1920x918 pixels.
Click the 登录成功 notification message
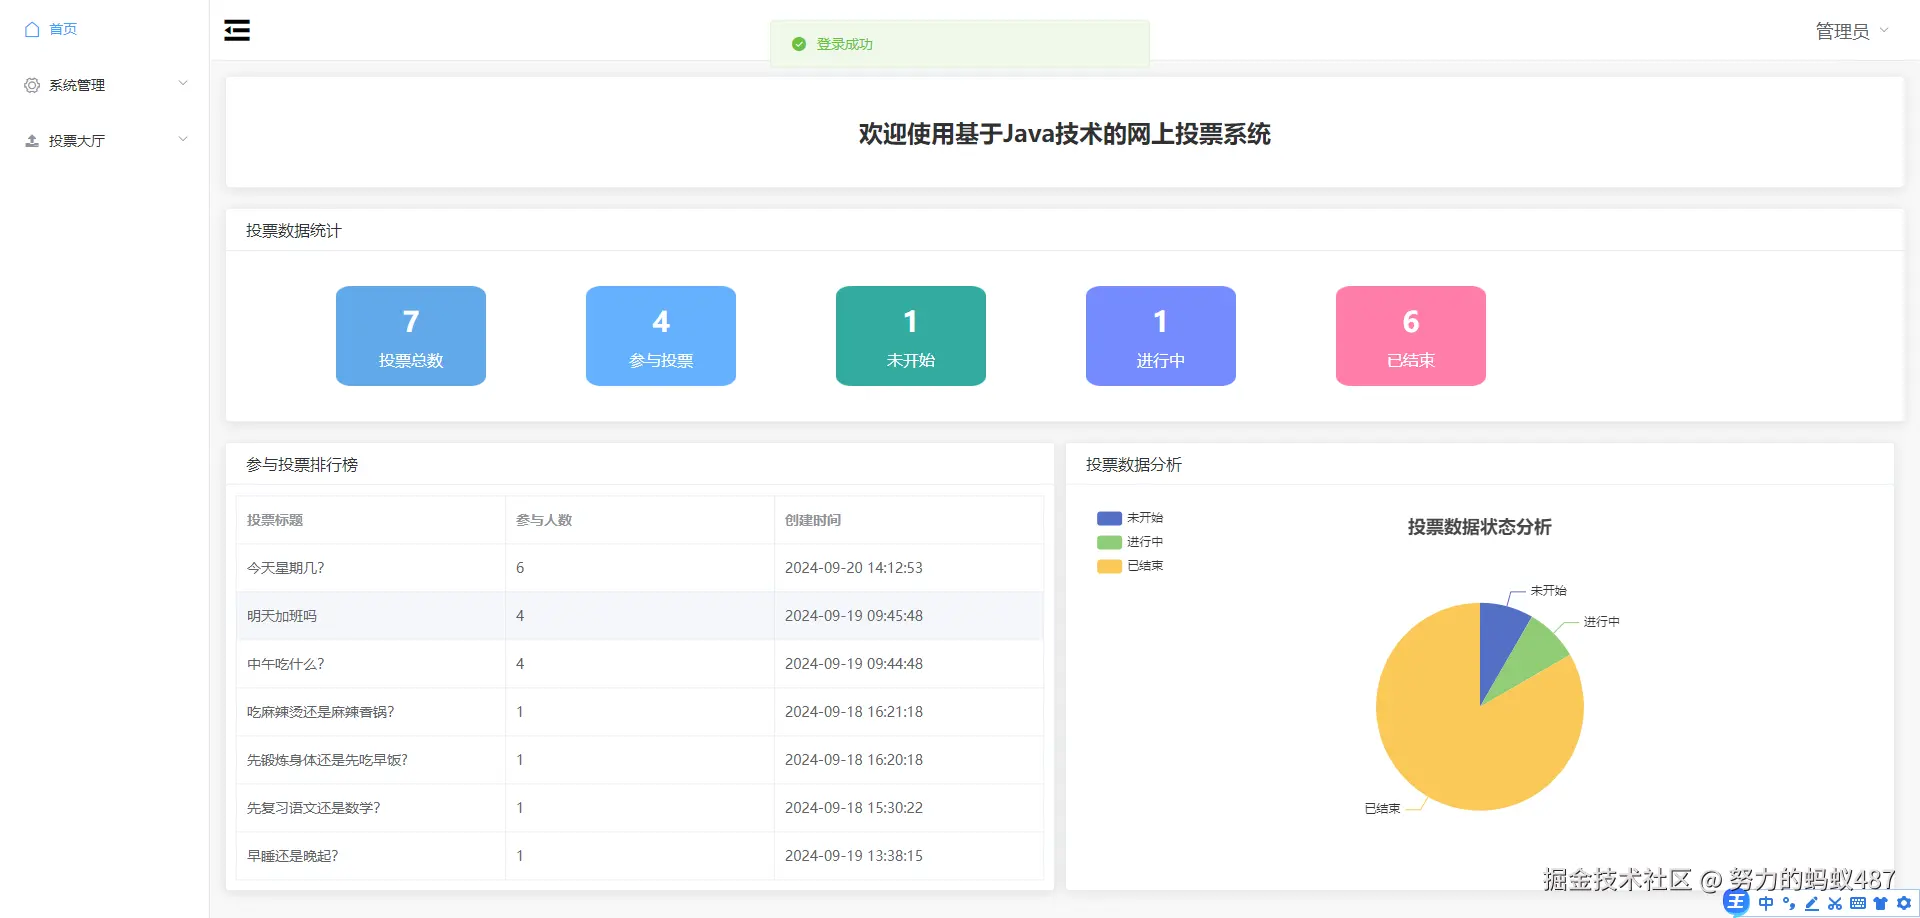845,44
